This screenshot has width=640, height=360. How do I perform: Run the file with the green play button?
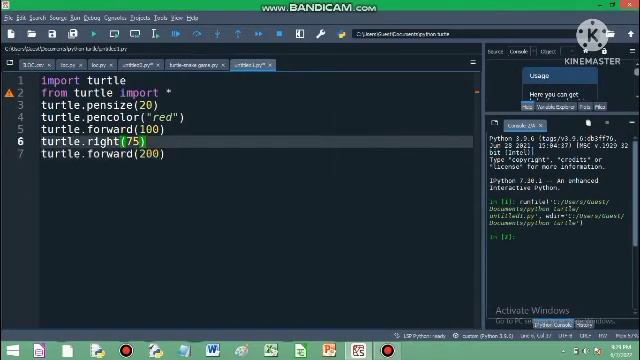coord(93,34)
